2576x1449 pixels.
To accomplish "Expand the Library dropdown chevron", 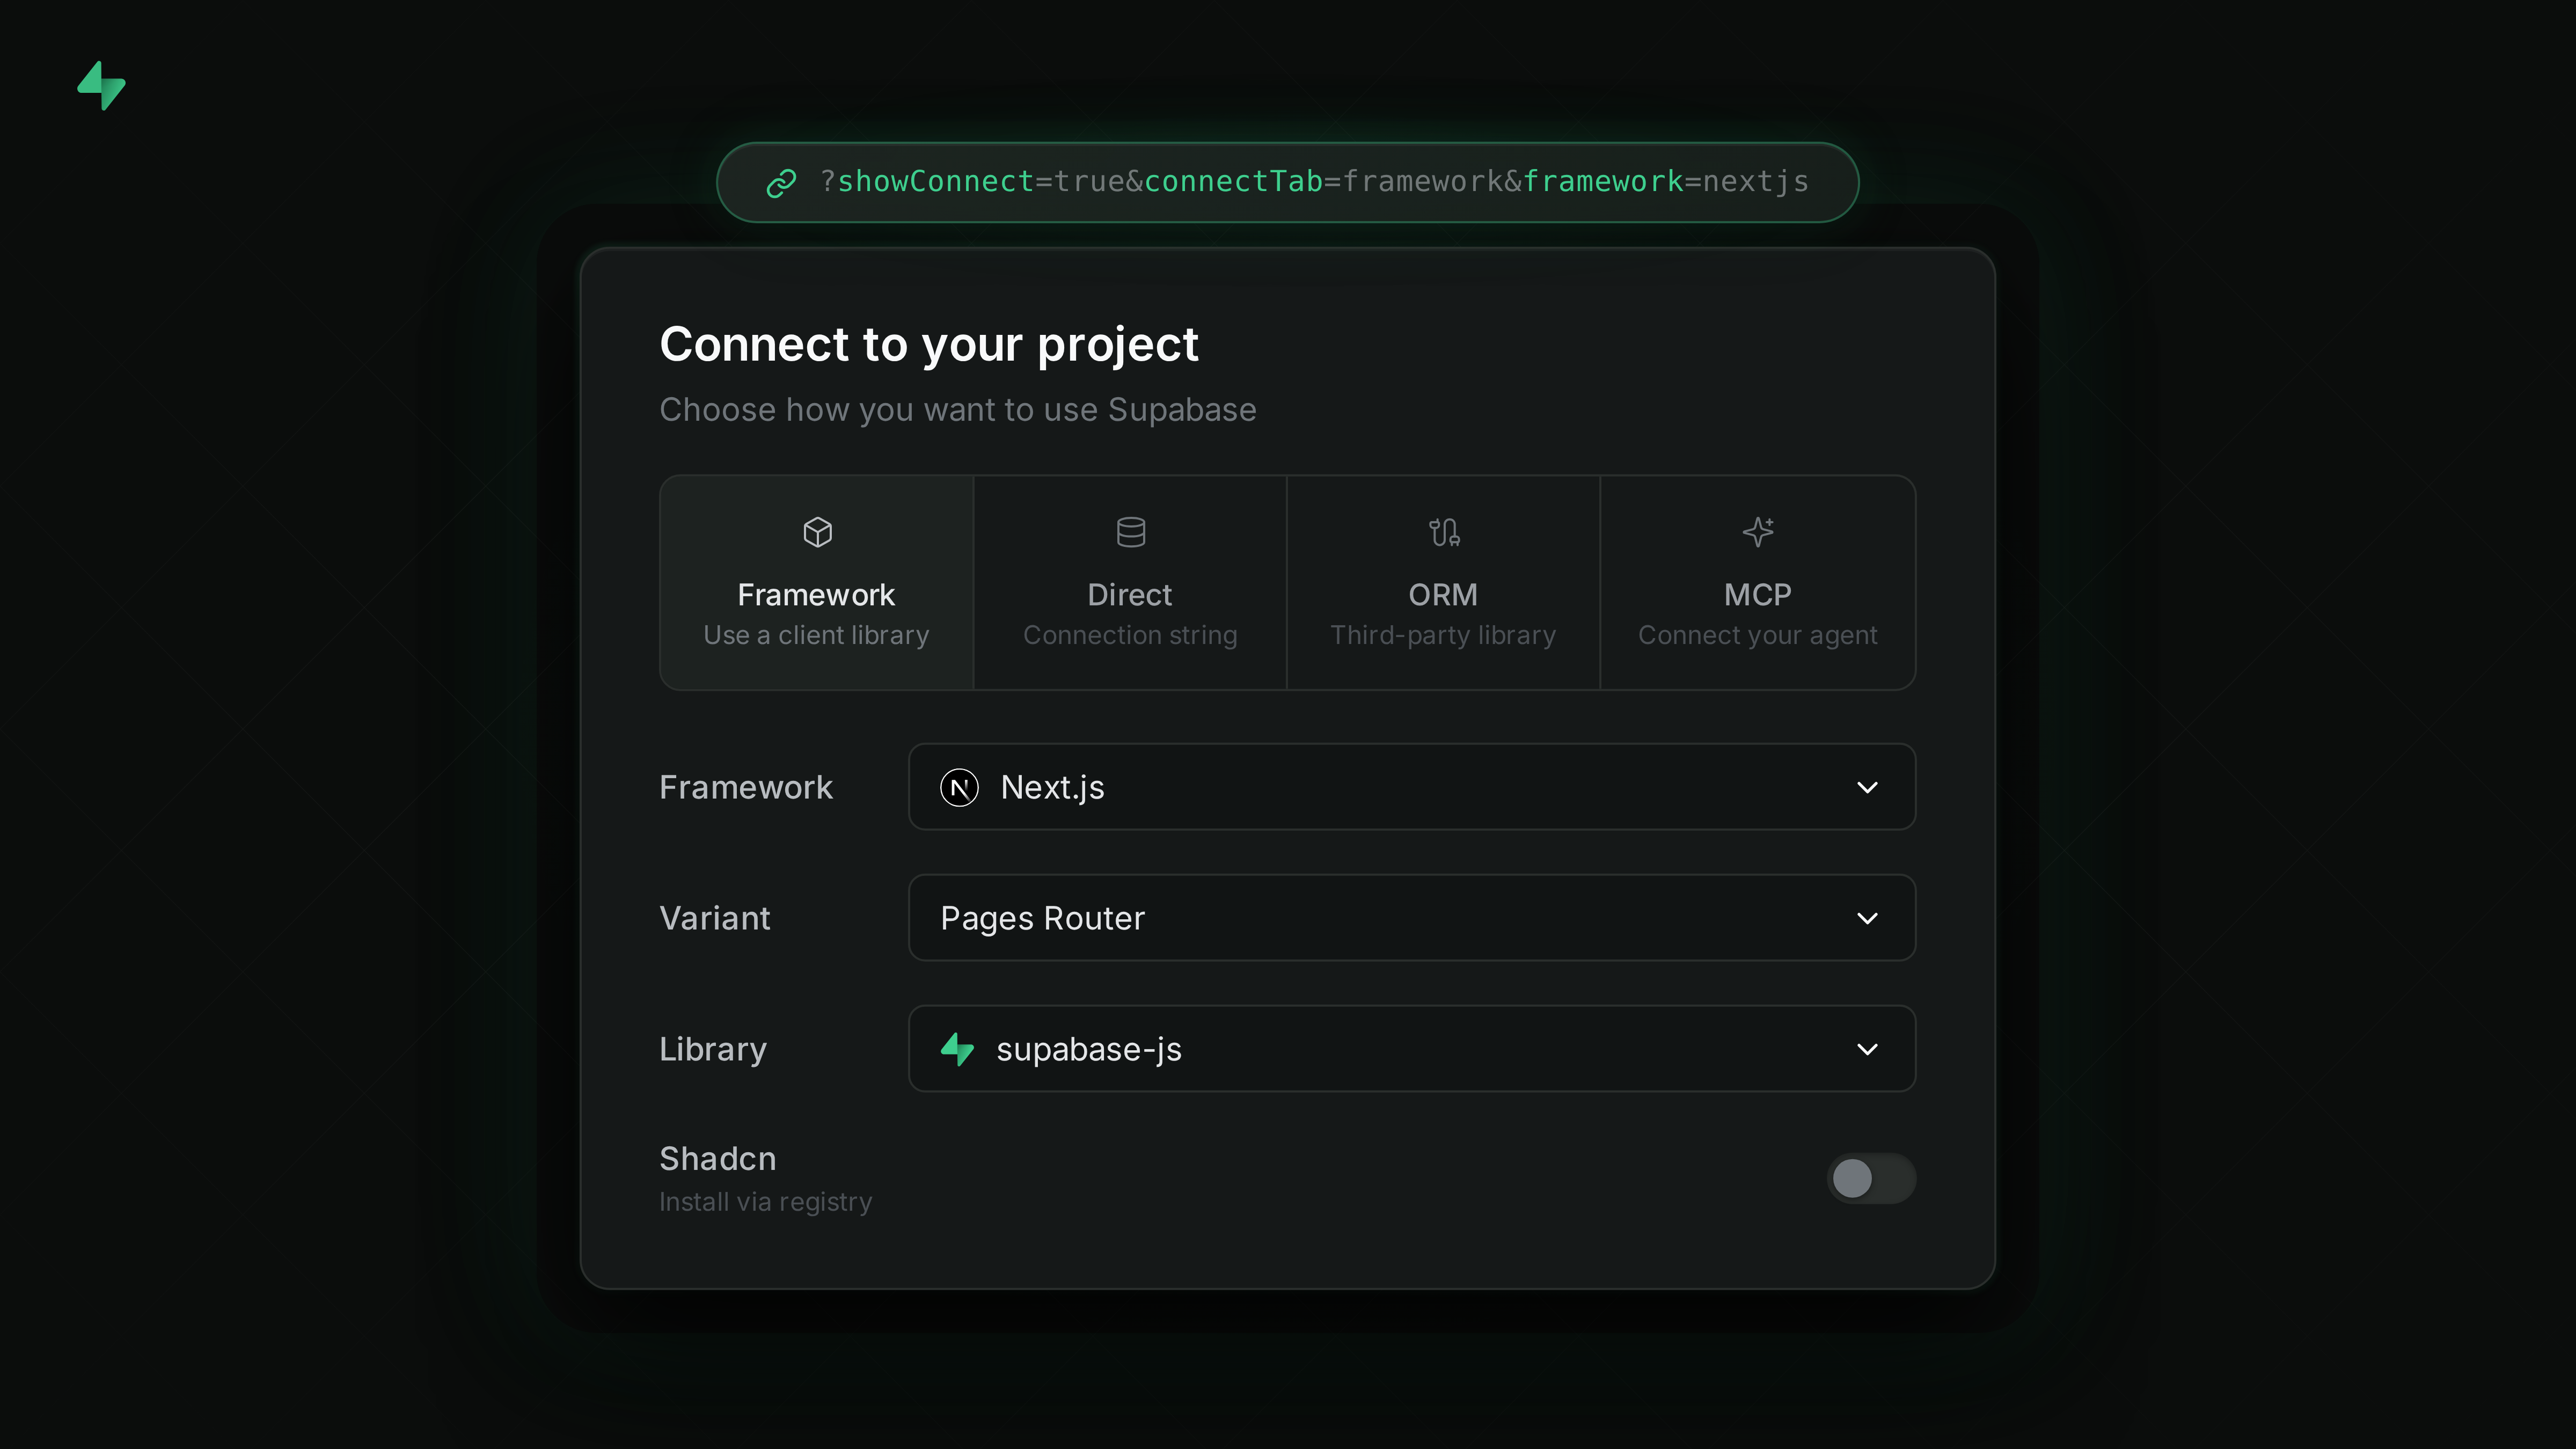I will pos(1866,1049).
